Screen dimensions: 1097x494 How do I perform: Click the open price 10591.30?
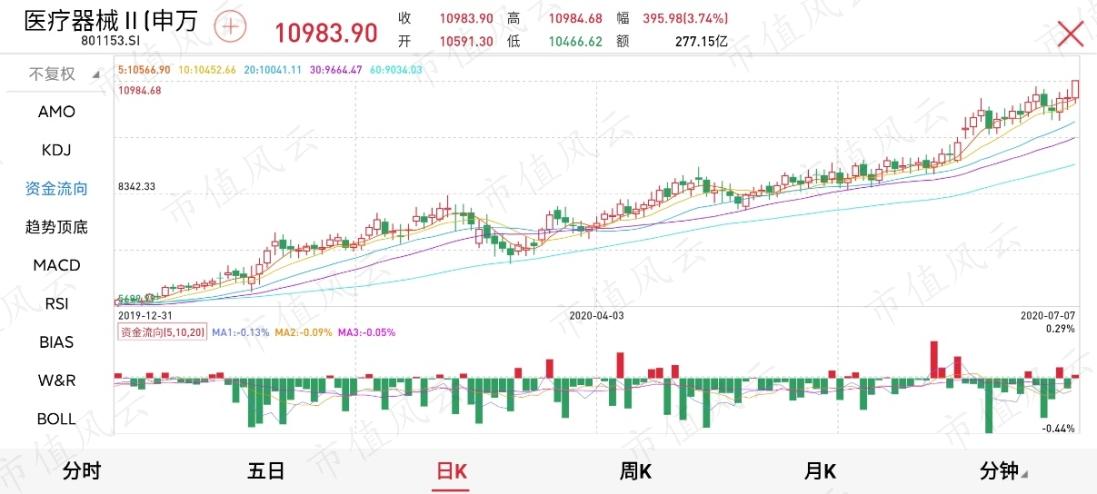(x=467, y=41)
